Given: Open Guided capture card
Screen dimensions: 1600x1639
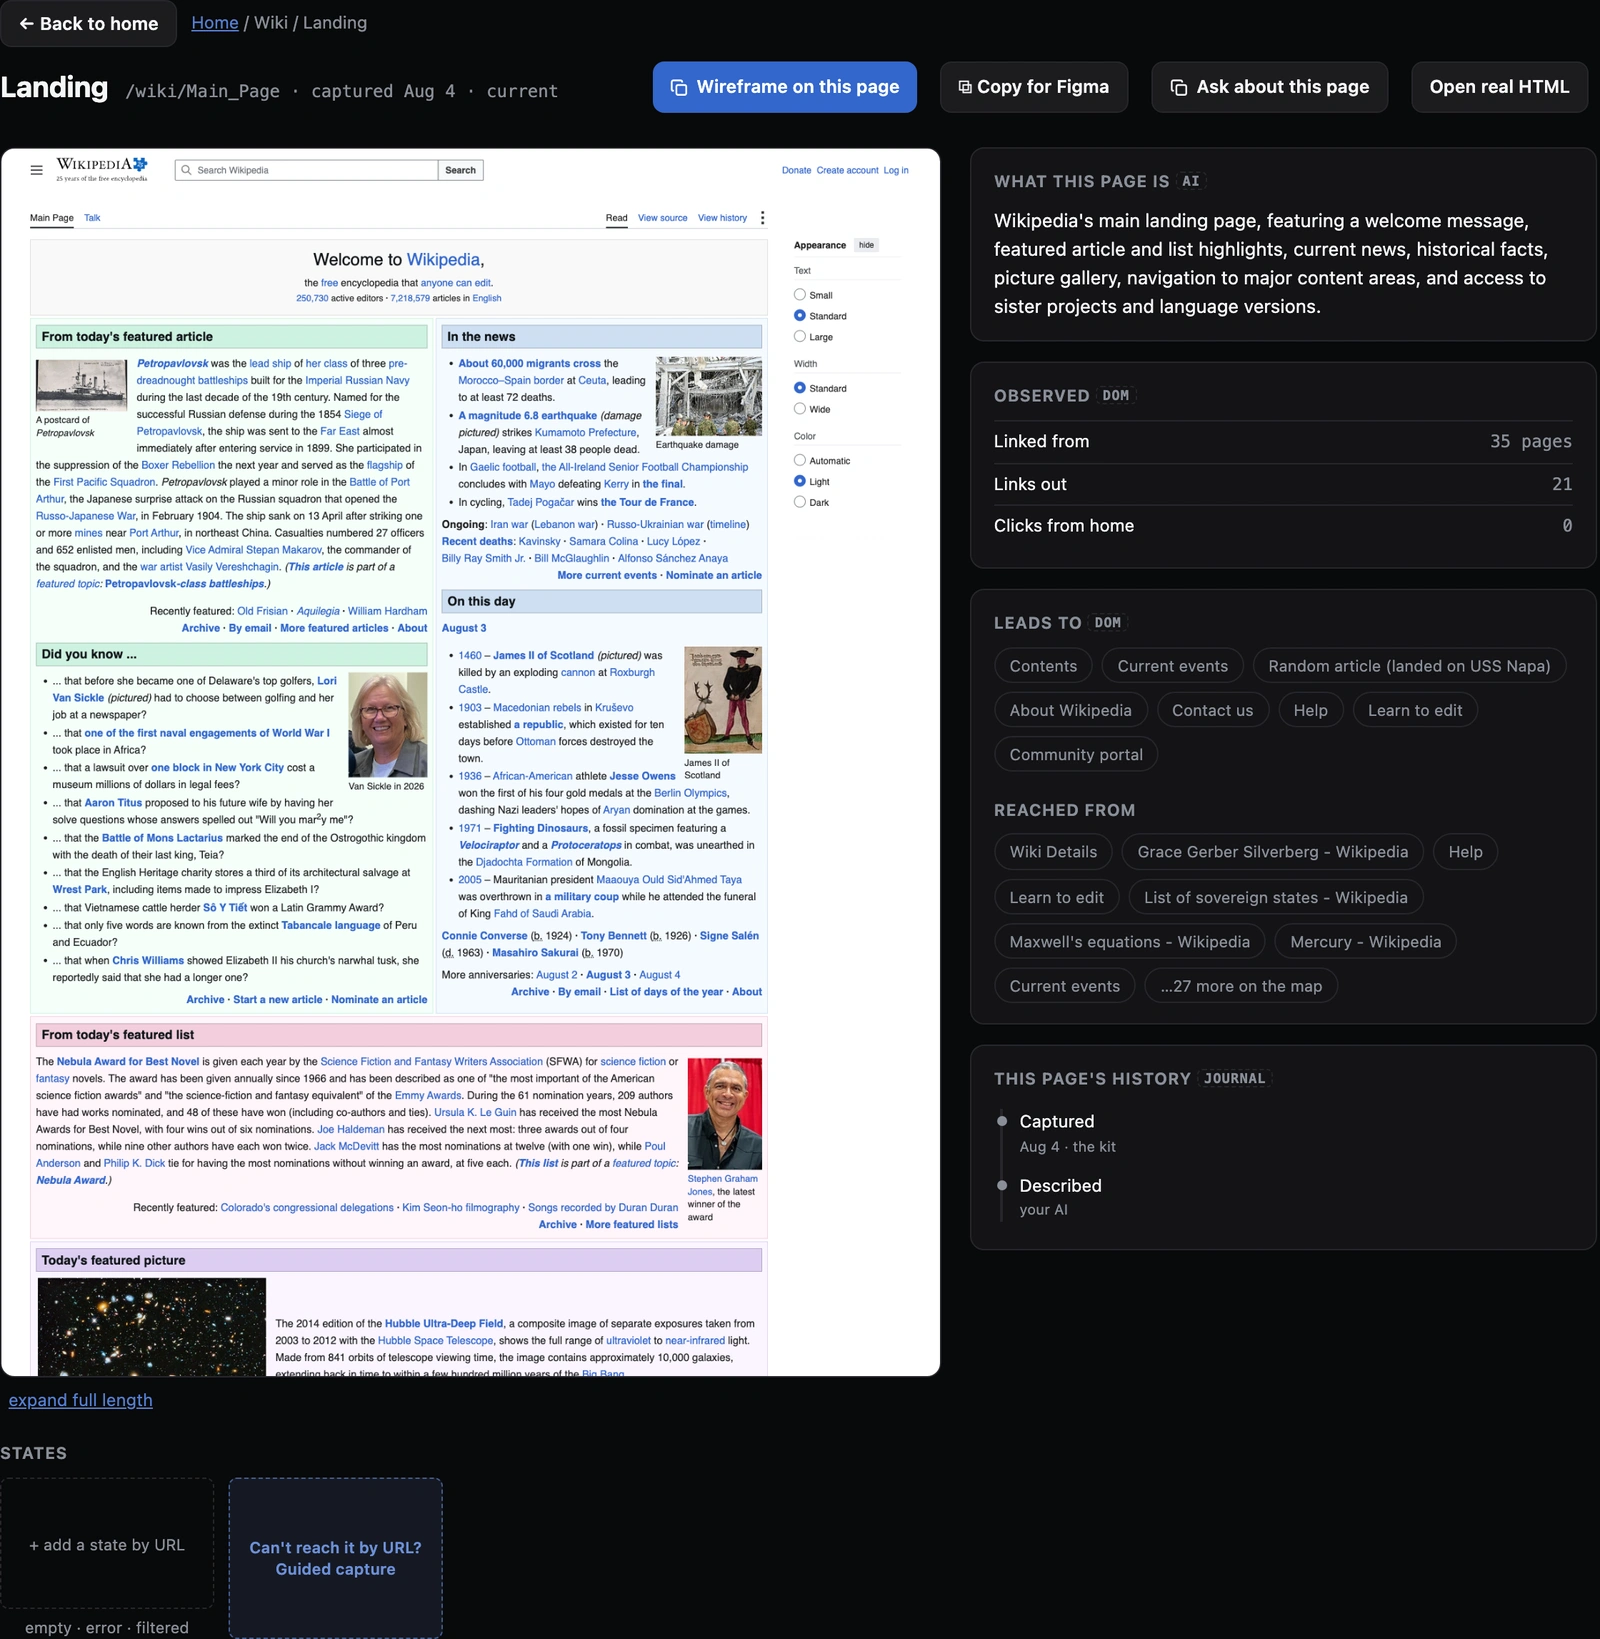Looking at the screenshot, I should click(335, 1557).
